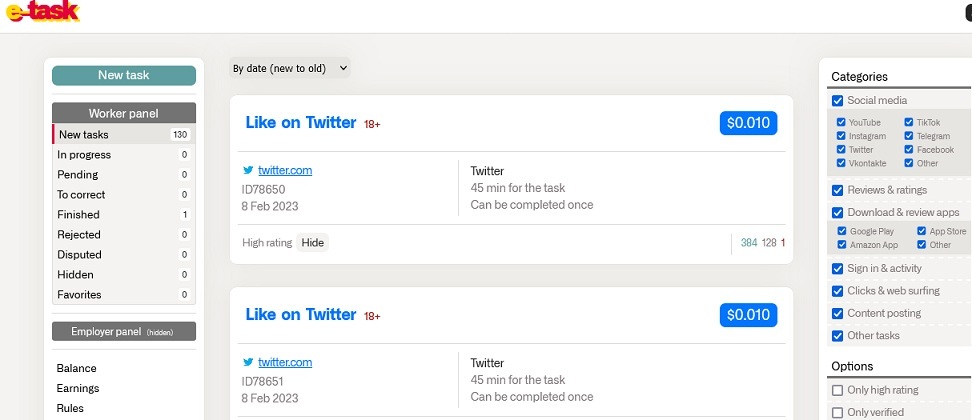Uncheck the Clicks & web surfing checkbox
The width and height of the screenshot is (972, 420).
838,291
